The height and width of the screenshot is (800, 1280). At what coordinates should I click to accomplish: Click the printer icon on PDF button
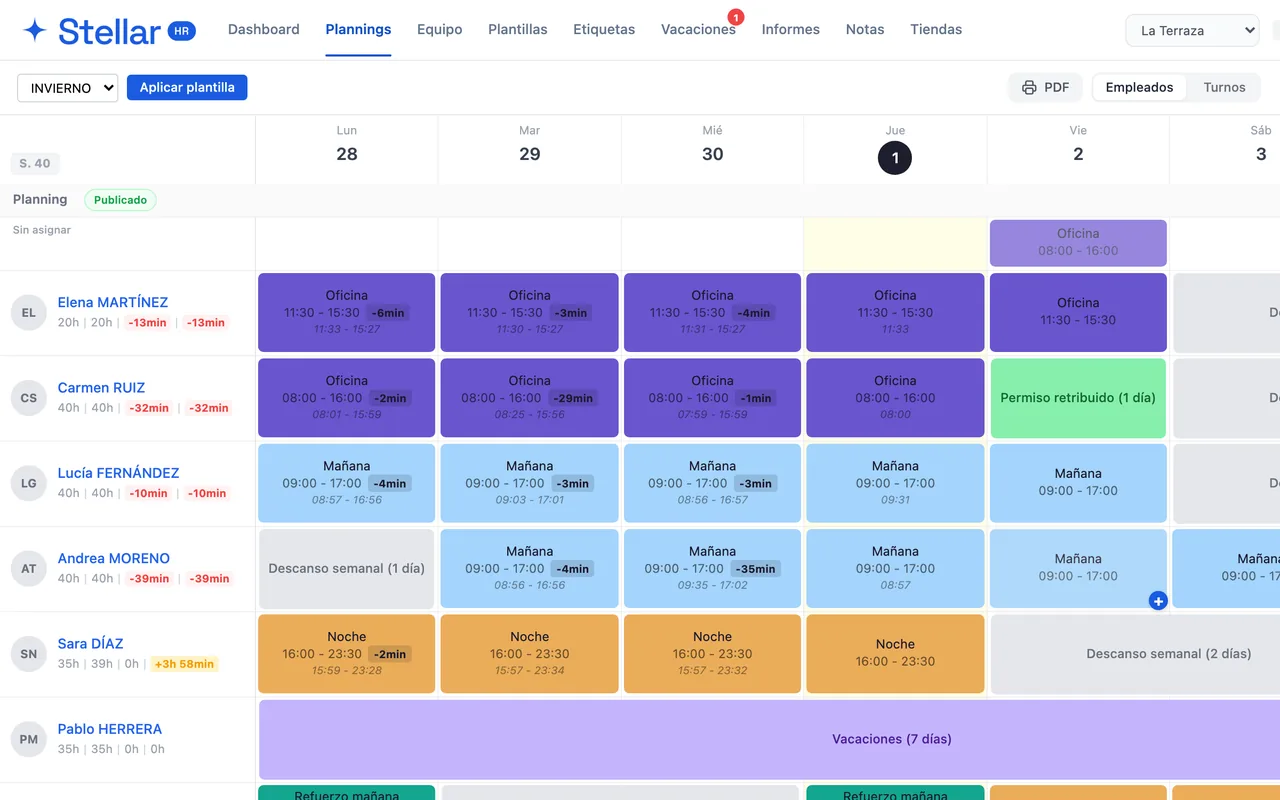(x=1029, y=88)
